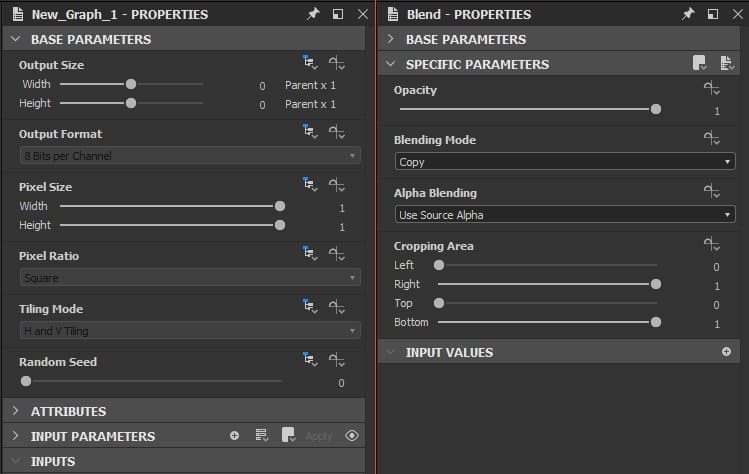Viewport: 749px width, 474px height.
Task: Click the Cropping Area Left value field
Action: (716, 267)
